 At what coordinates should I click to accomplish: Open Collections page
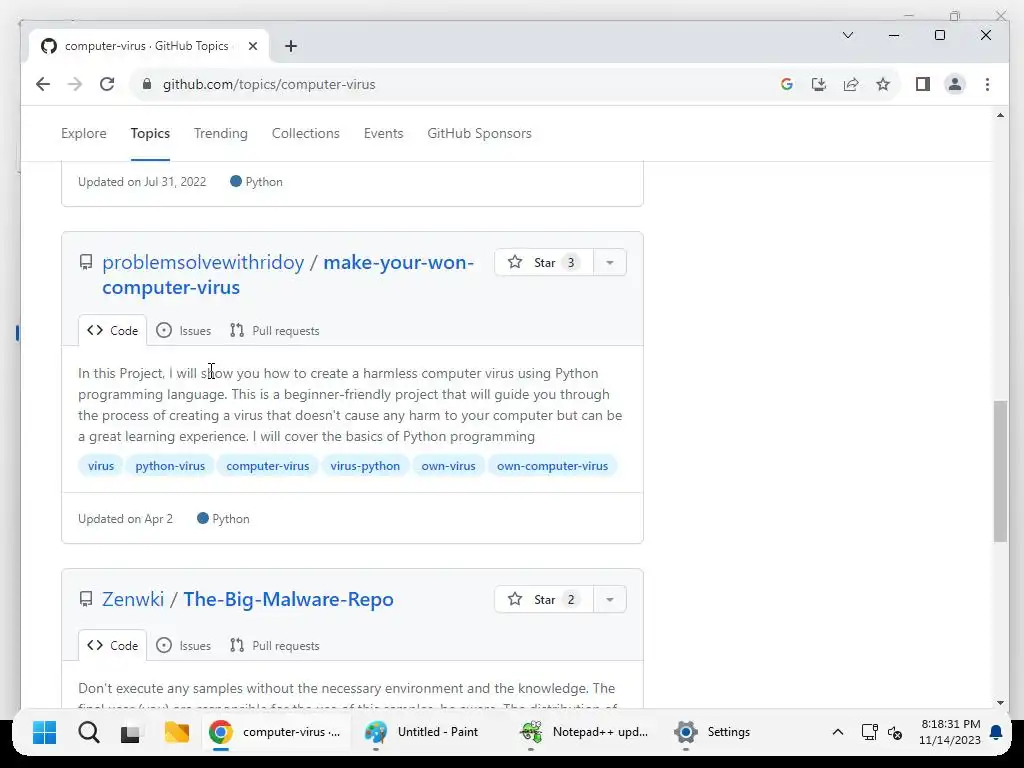click(306, 133)
